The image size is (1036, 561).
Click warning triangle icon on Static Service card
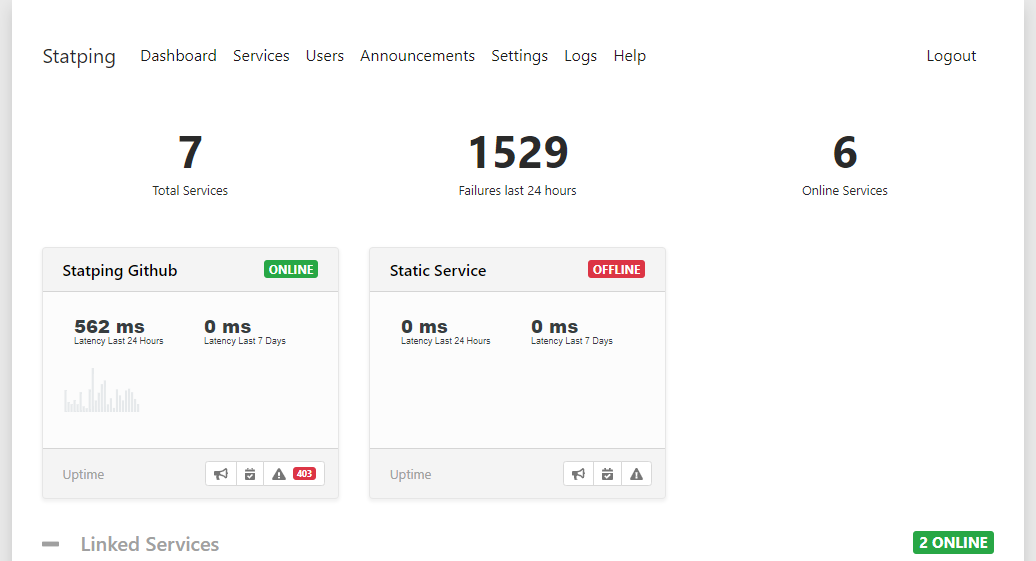coord(636,474)
